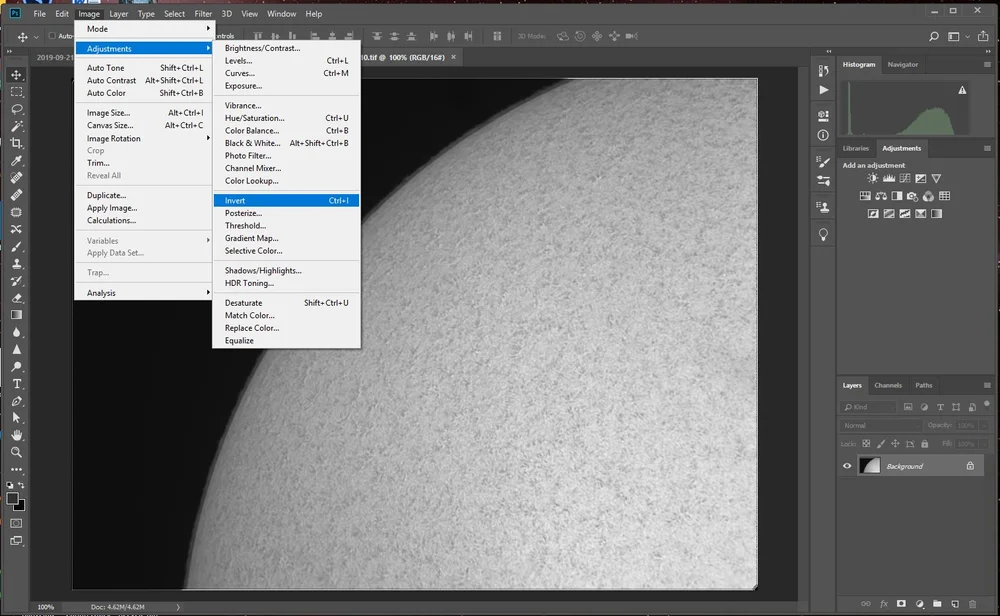Screen dimensions: 1000x616
Task: Expand the Mode submenu
Action: click(143, 29)
